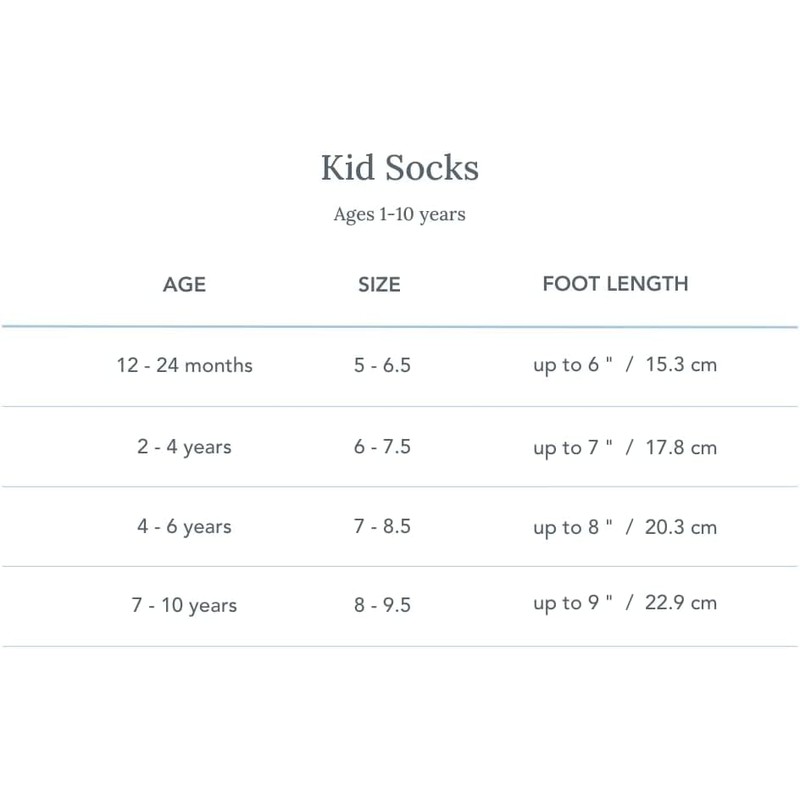Click foot length up to 8" / 20.3 cm
This screenshot has height=800, width=800.
(x=624, y=526)
